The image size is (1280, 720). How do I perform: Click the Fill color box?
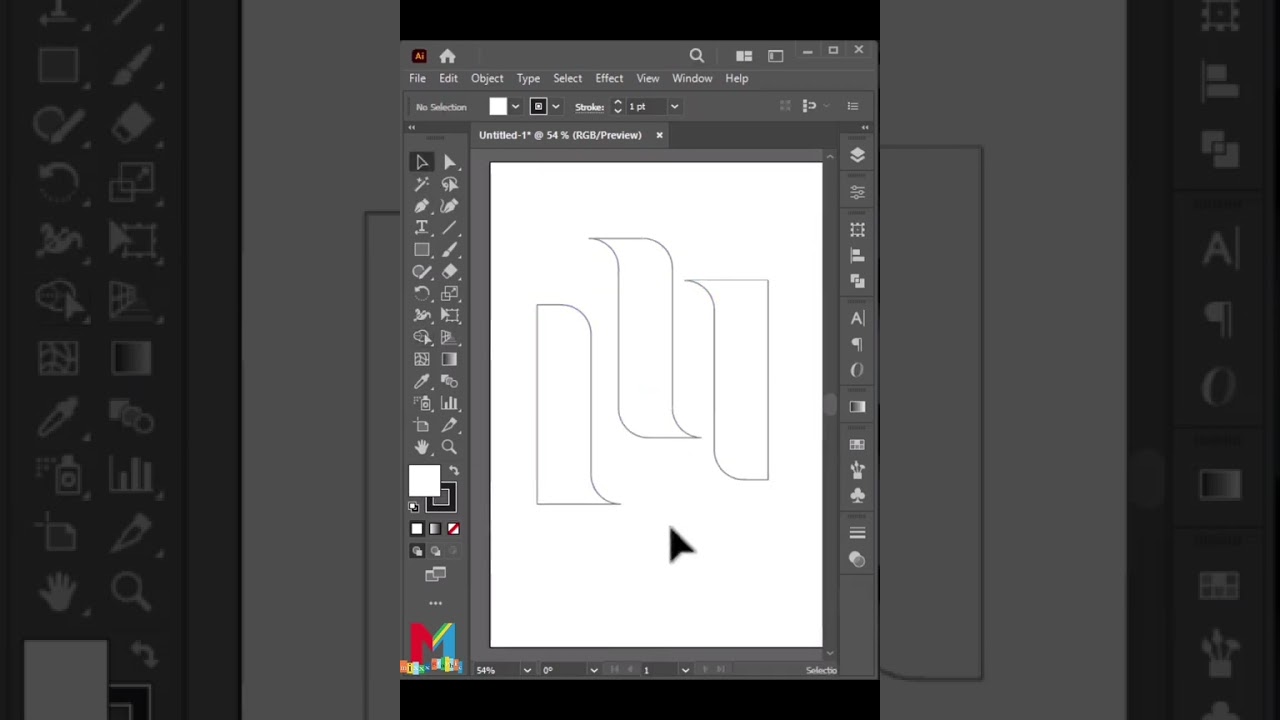pyautogui.click(x=424, y=481)
